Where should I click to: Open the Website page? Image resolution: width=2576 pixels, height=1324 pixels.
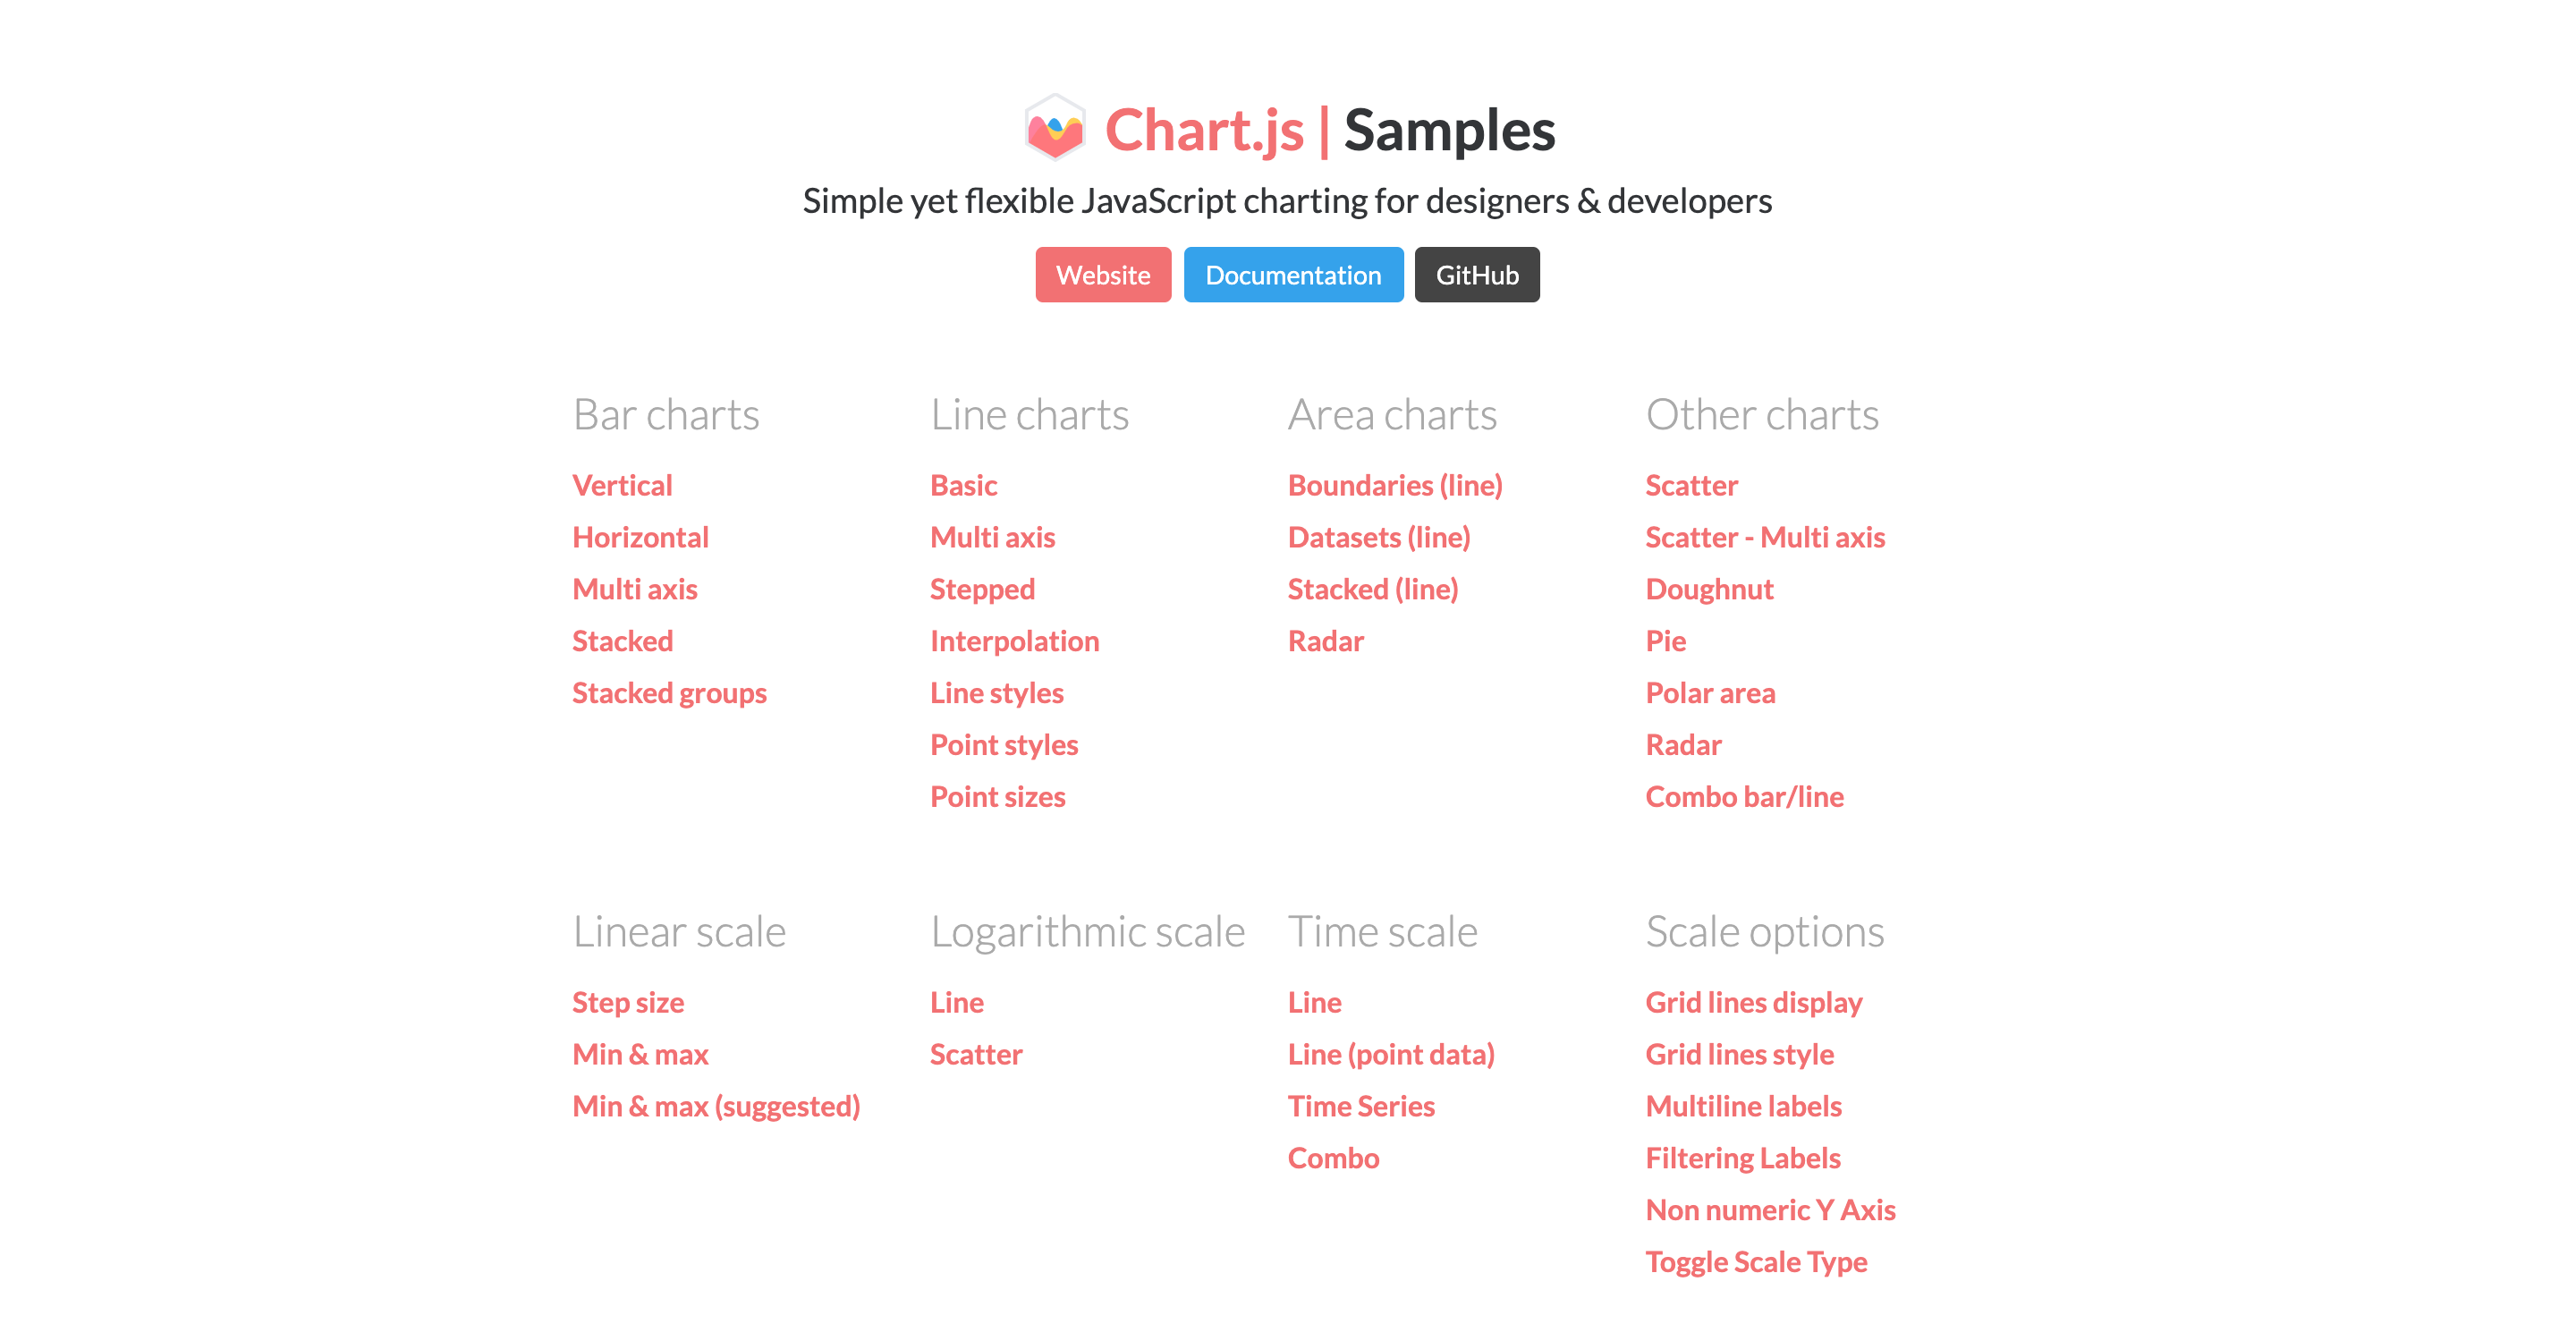click(1103, 274)
